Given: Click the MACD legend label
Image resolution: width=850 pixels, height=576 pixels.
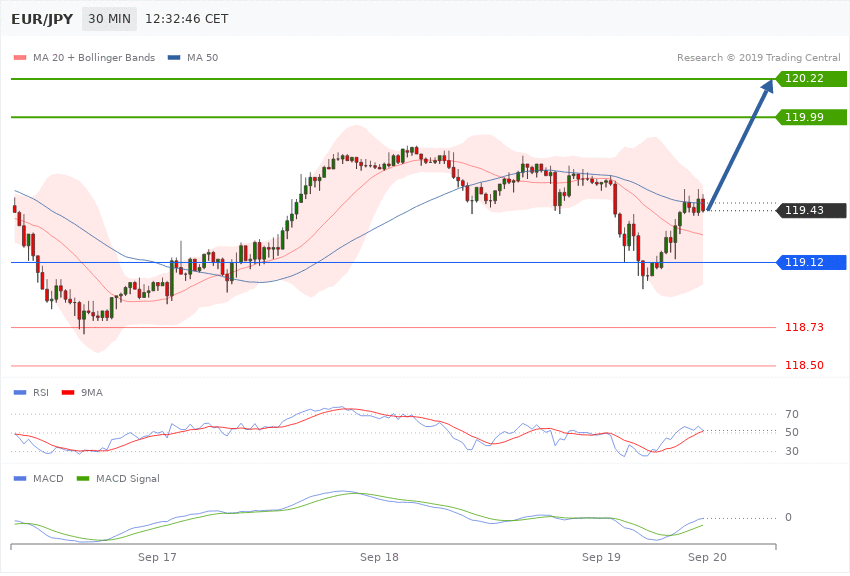Looking at the screenshot, I should point(48,478).
